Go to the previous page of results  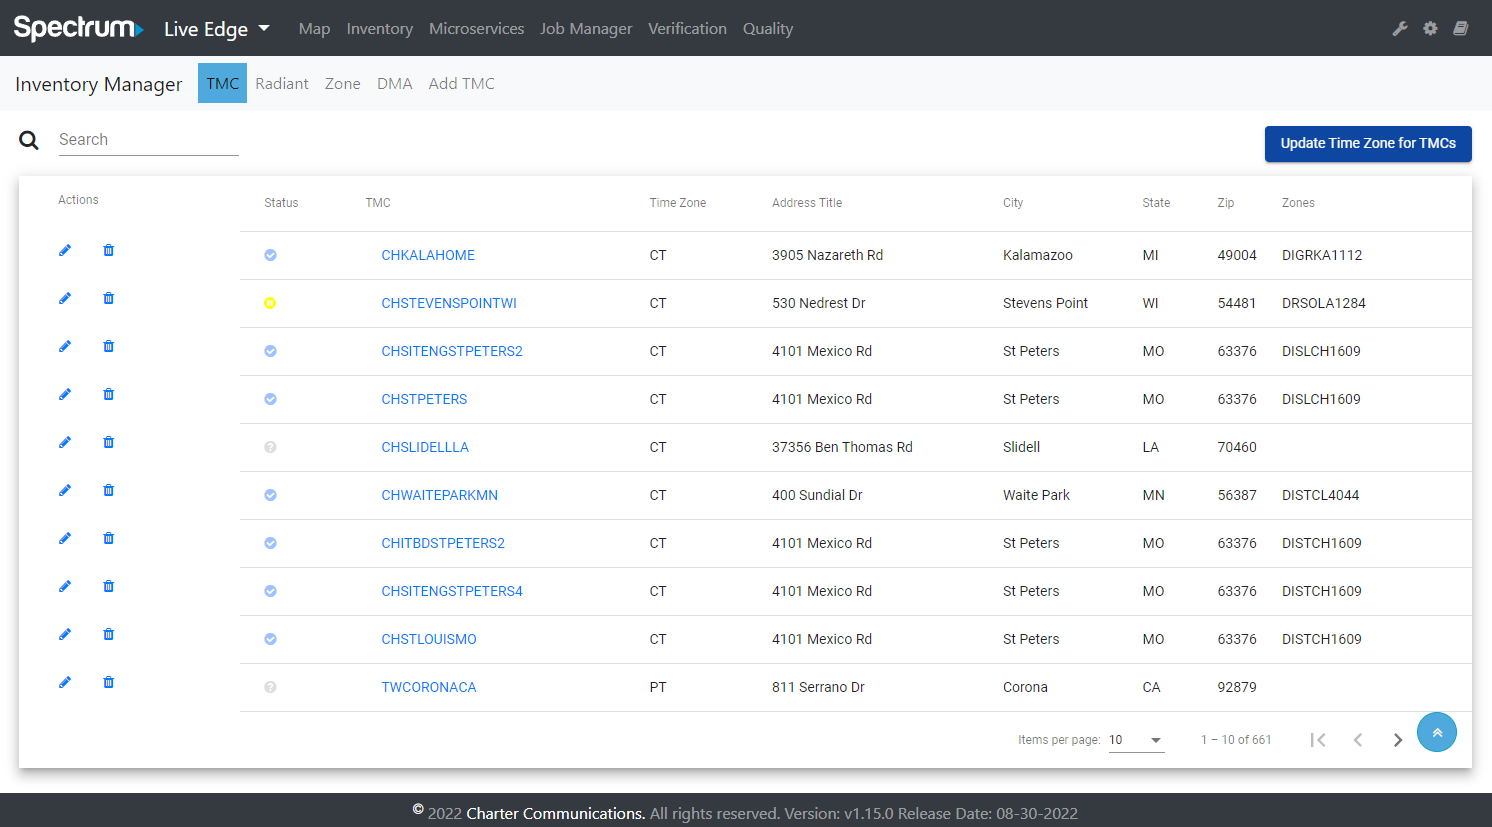(x=1358, y=740)
